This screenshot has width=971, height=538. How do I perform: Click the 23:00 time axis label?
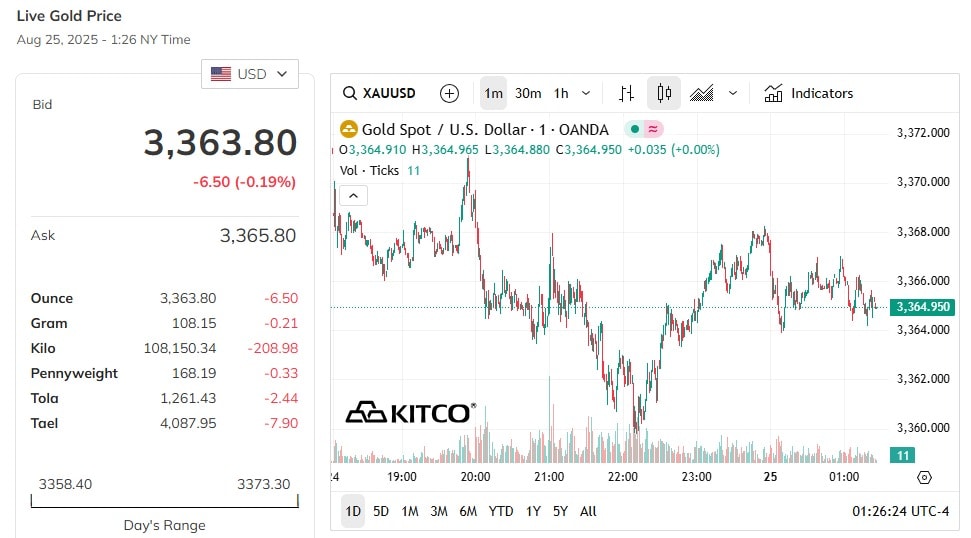(x=696, y=477)
